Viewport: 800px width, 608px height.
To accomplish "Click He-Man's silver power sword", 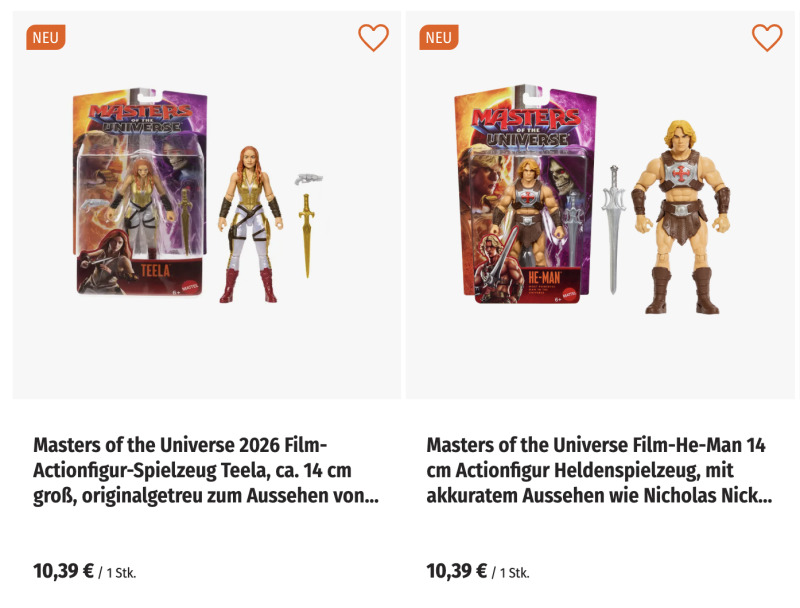I will coord(613,228).
